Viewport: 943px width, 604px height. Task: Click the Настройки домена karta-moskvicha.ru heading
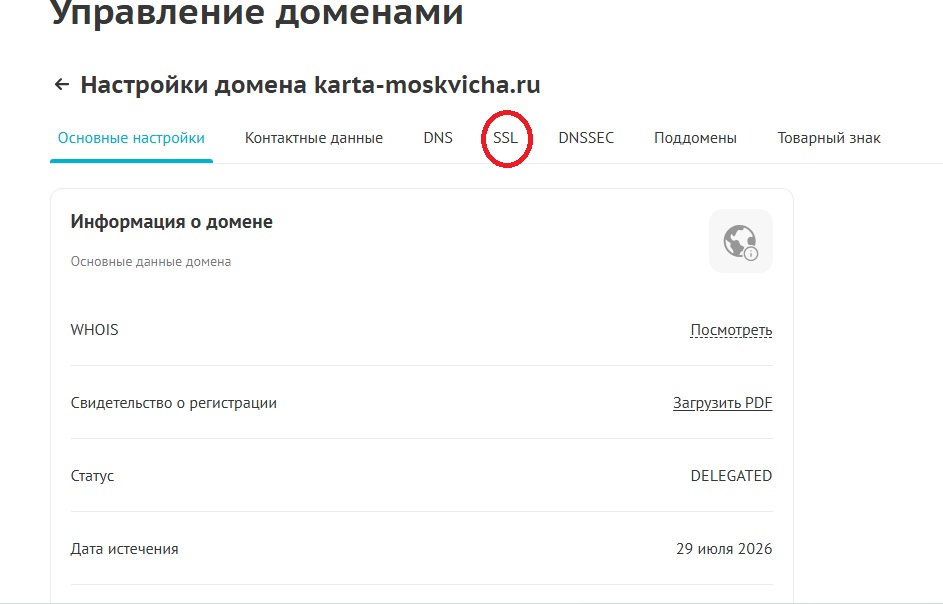[310, 85]
